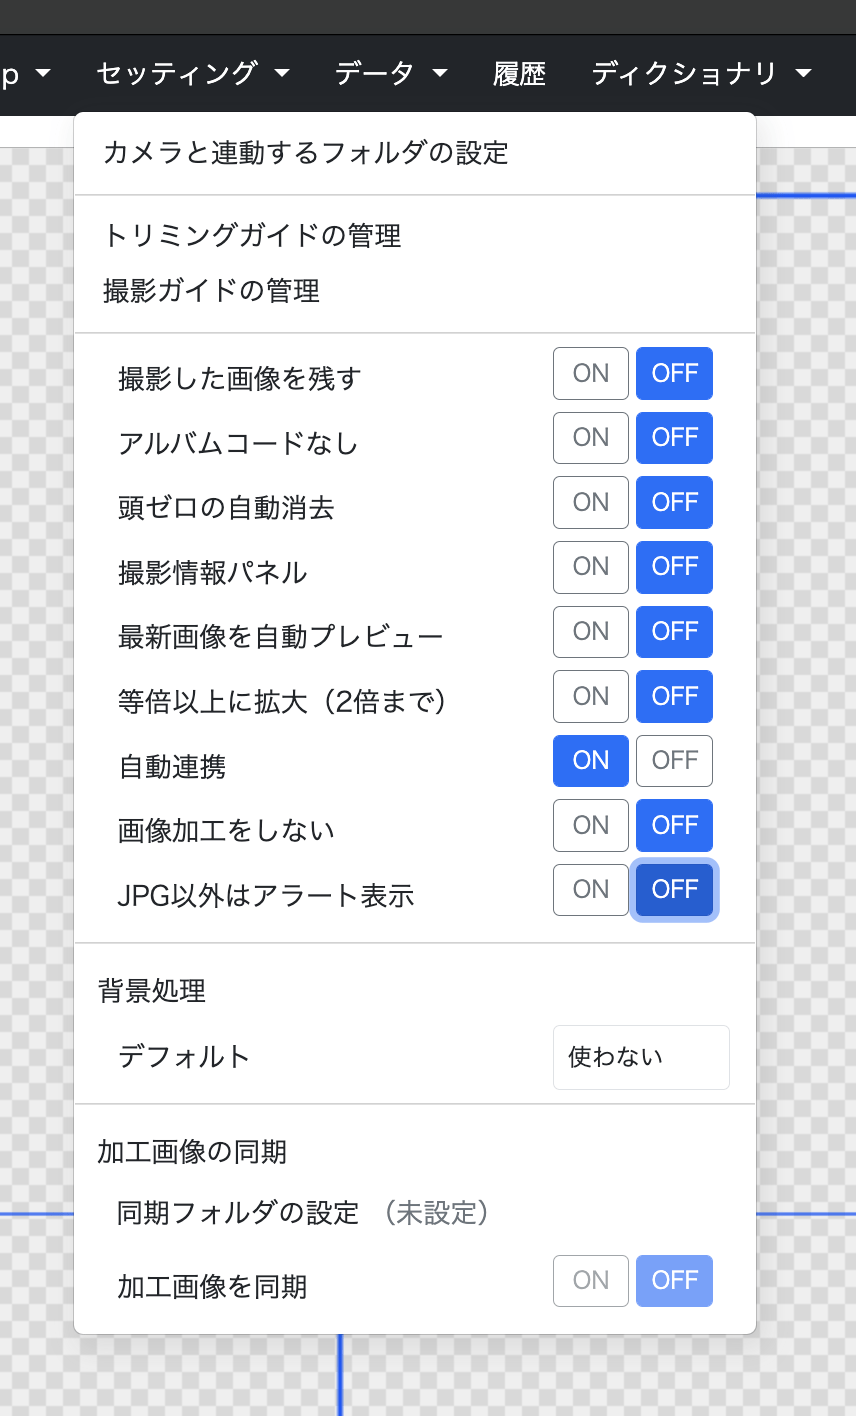
Task: Enable 頭ゼロの自動消去 with ON
Action: point(590,502)
